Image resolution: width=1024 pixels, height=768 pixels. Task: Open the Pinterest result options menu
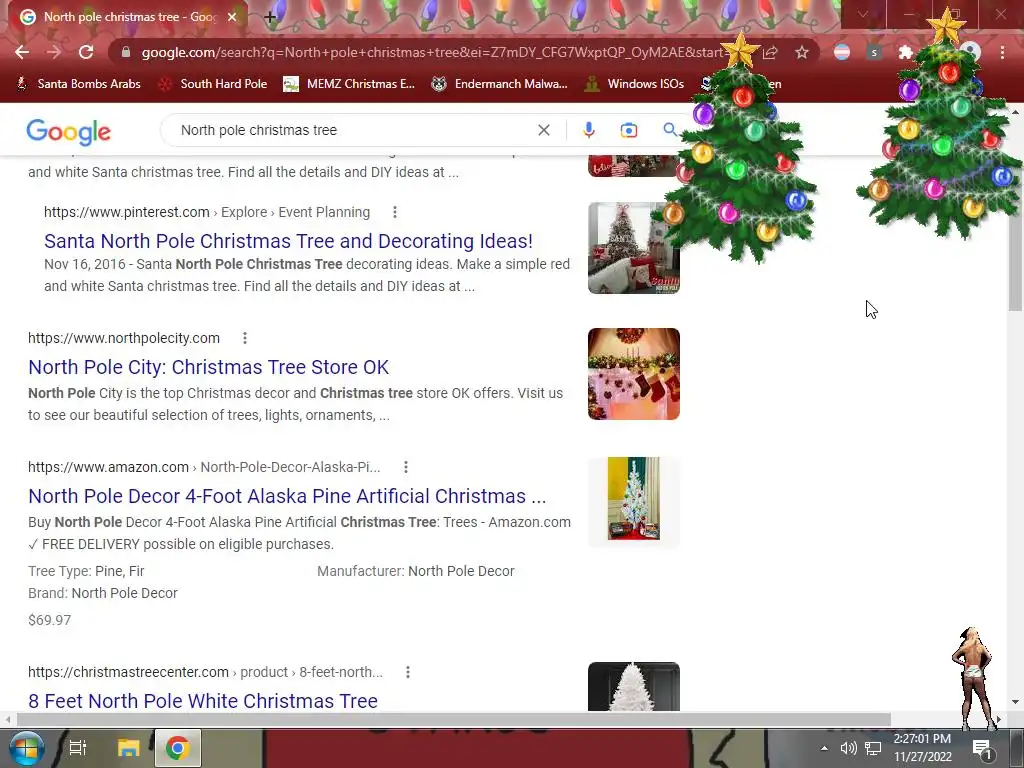(x=394, y=212)
